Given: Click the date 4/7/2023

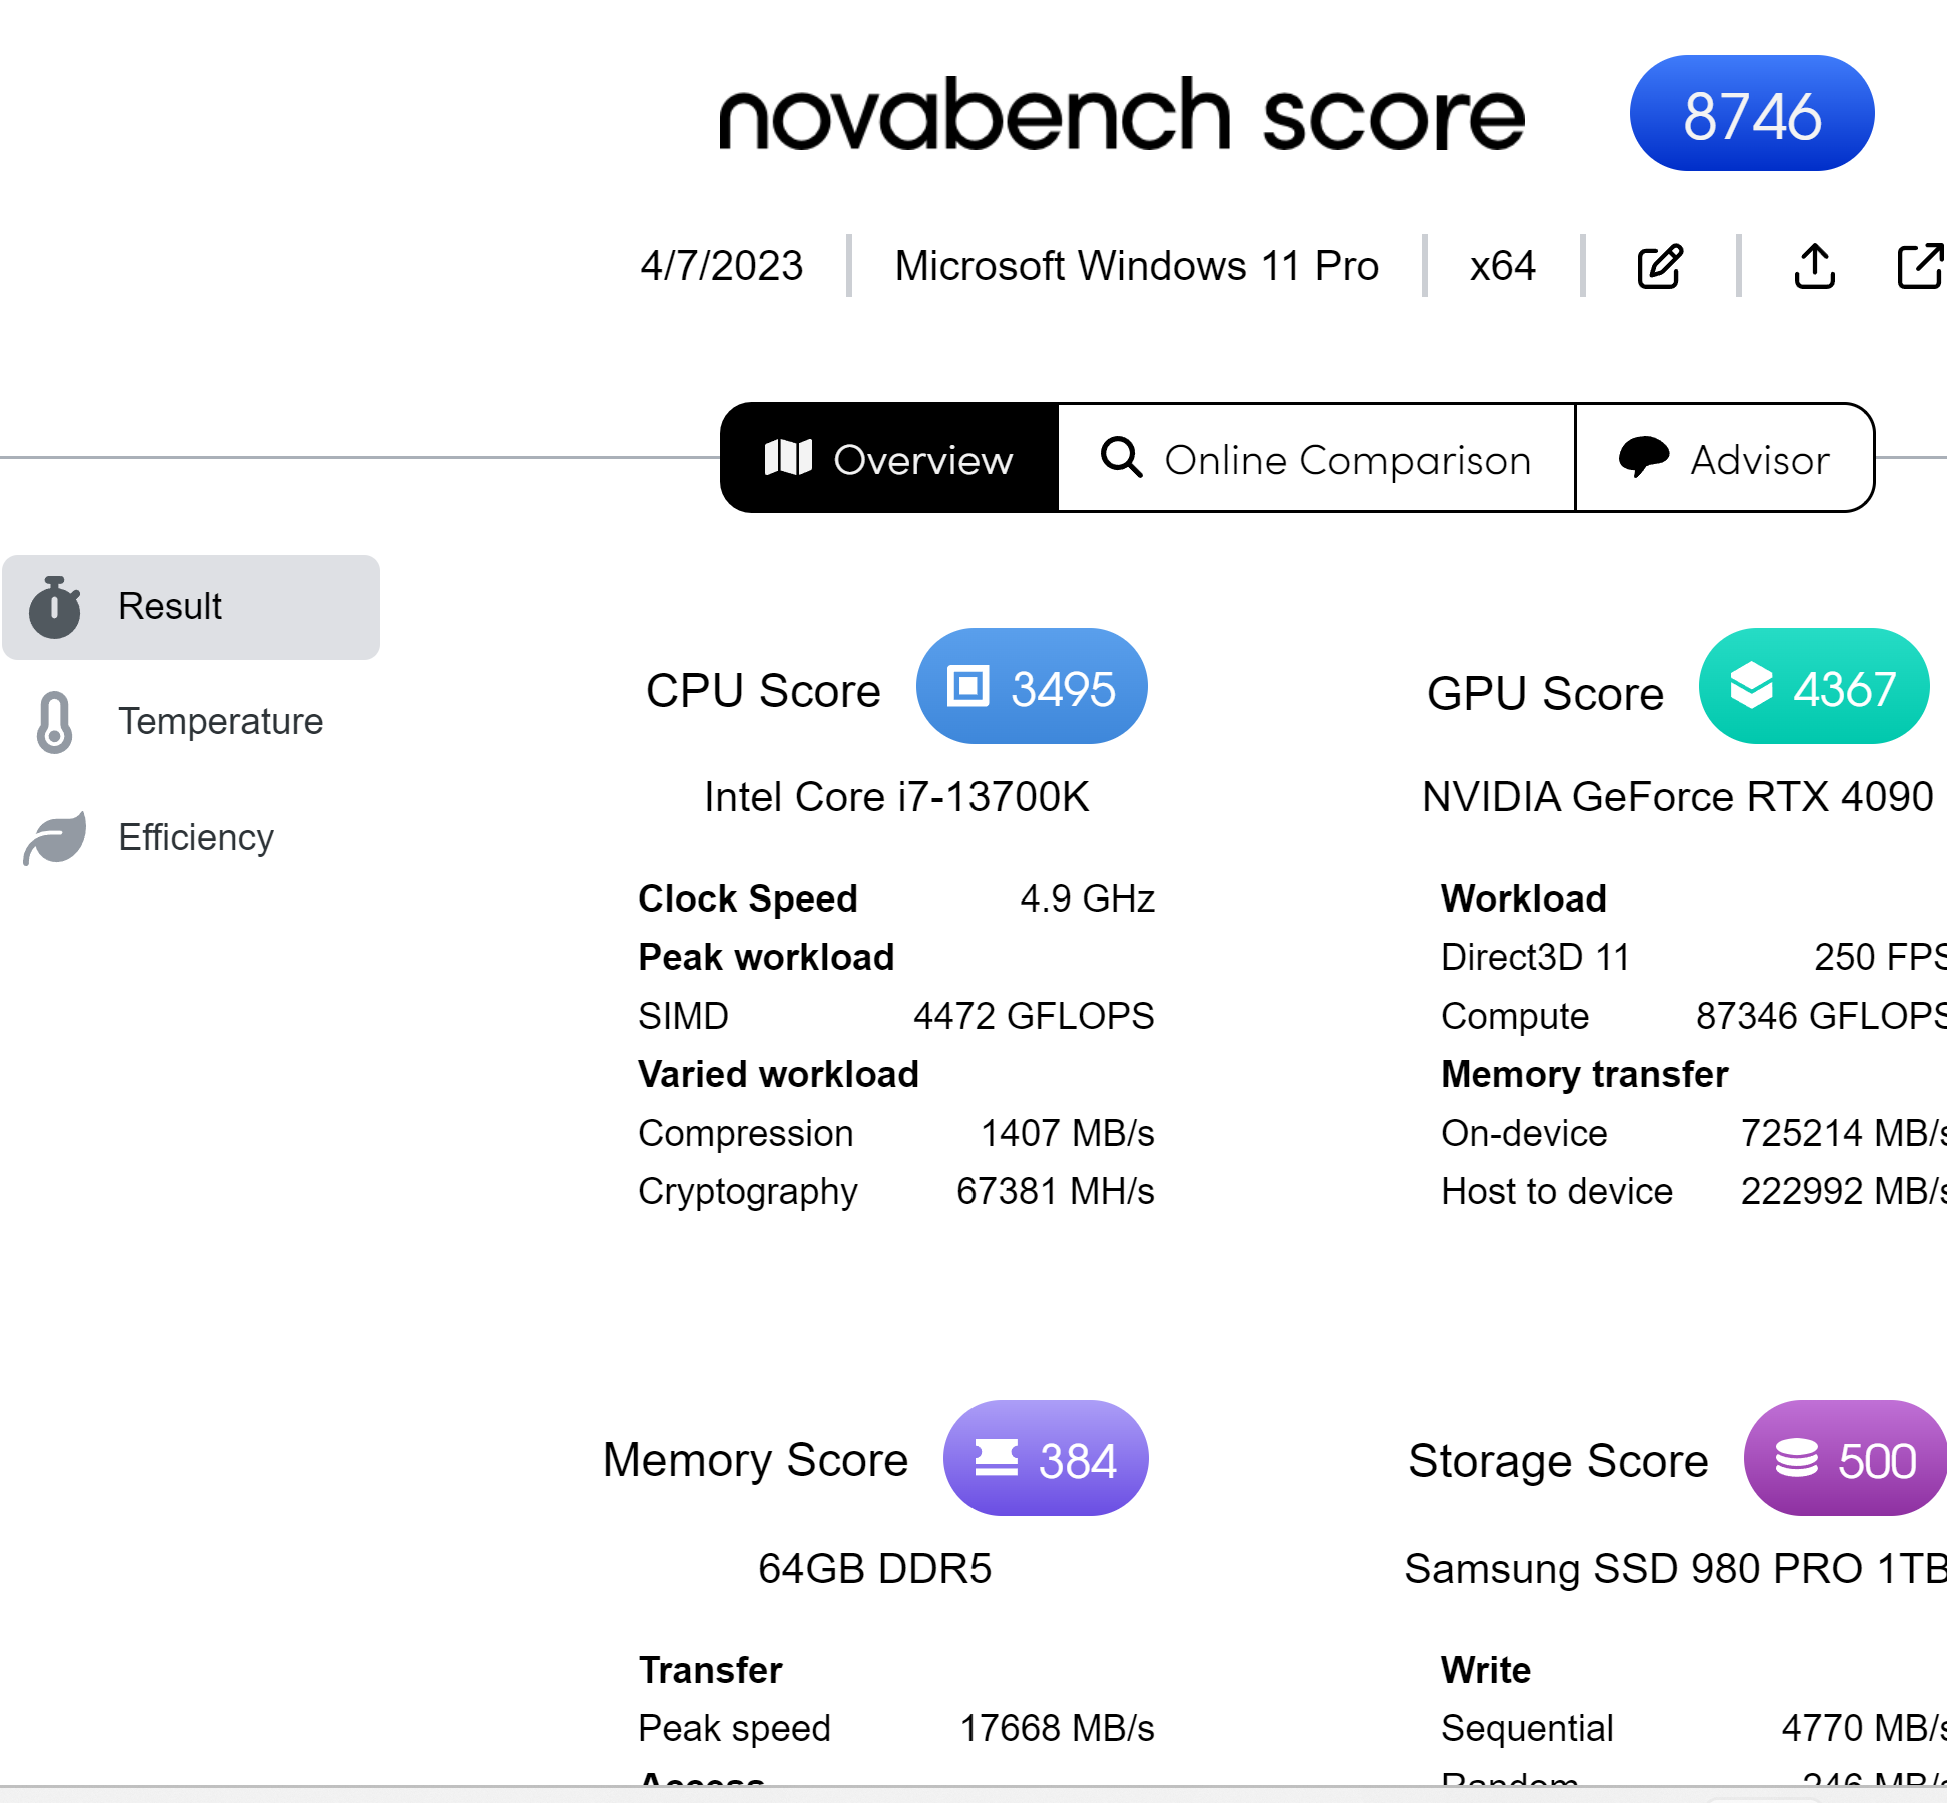Looking at the screenshot, I should (x=721, y=266).
